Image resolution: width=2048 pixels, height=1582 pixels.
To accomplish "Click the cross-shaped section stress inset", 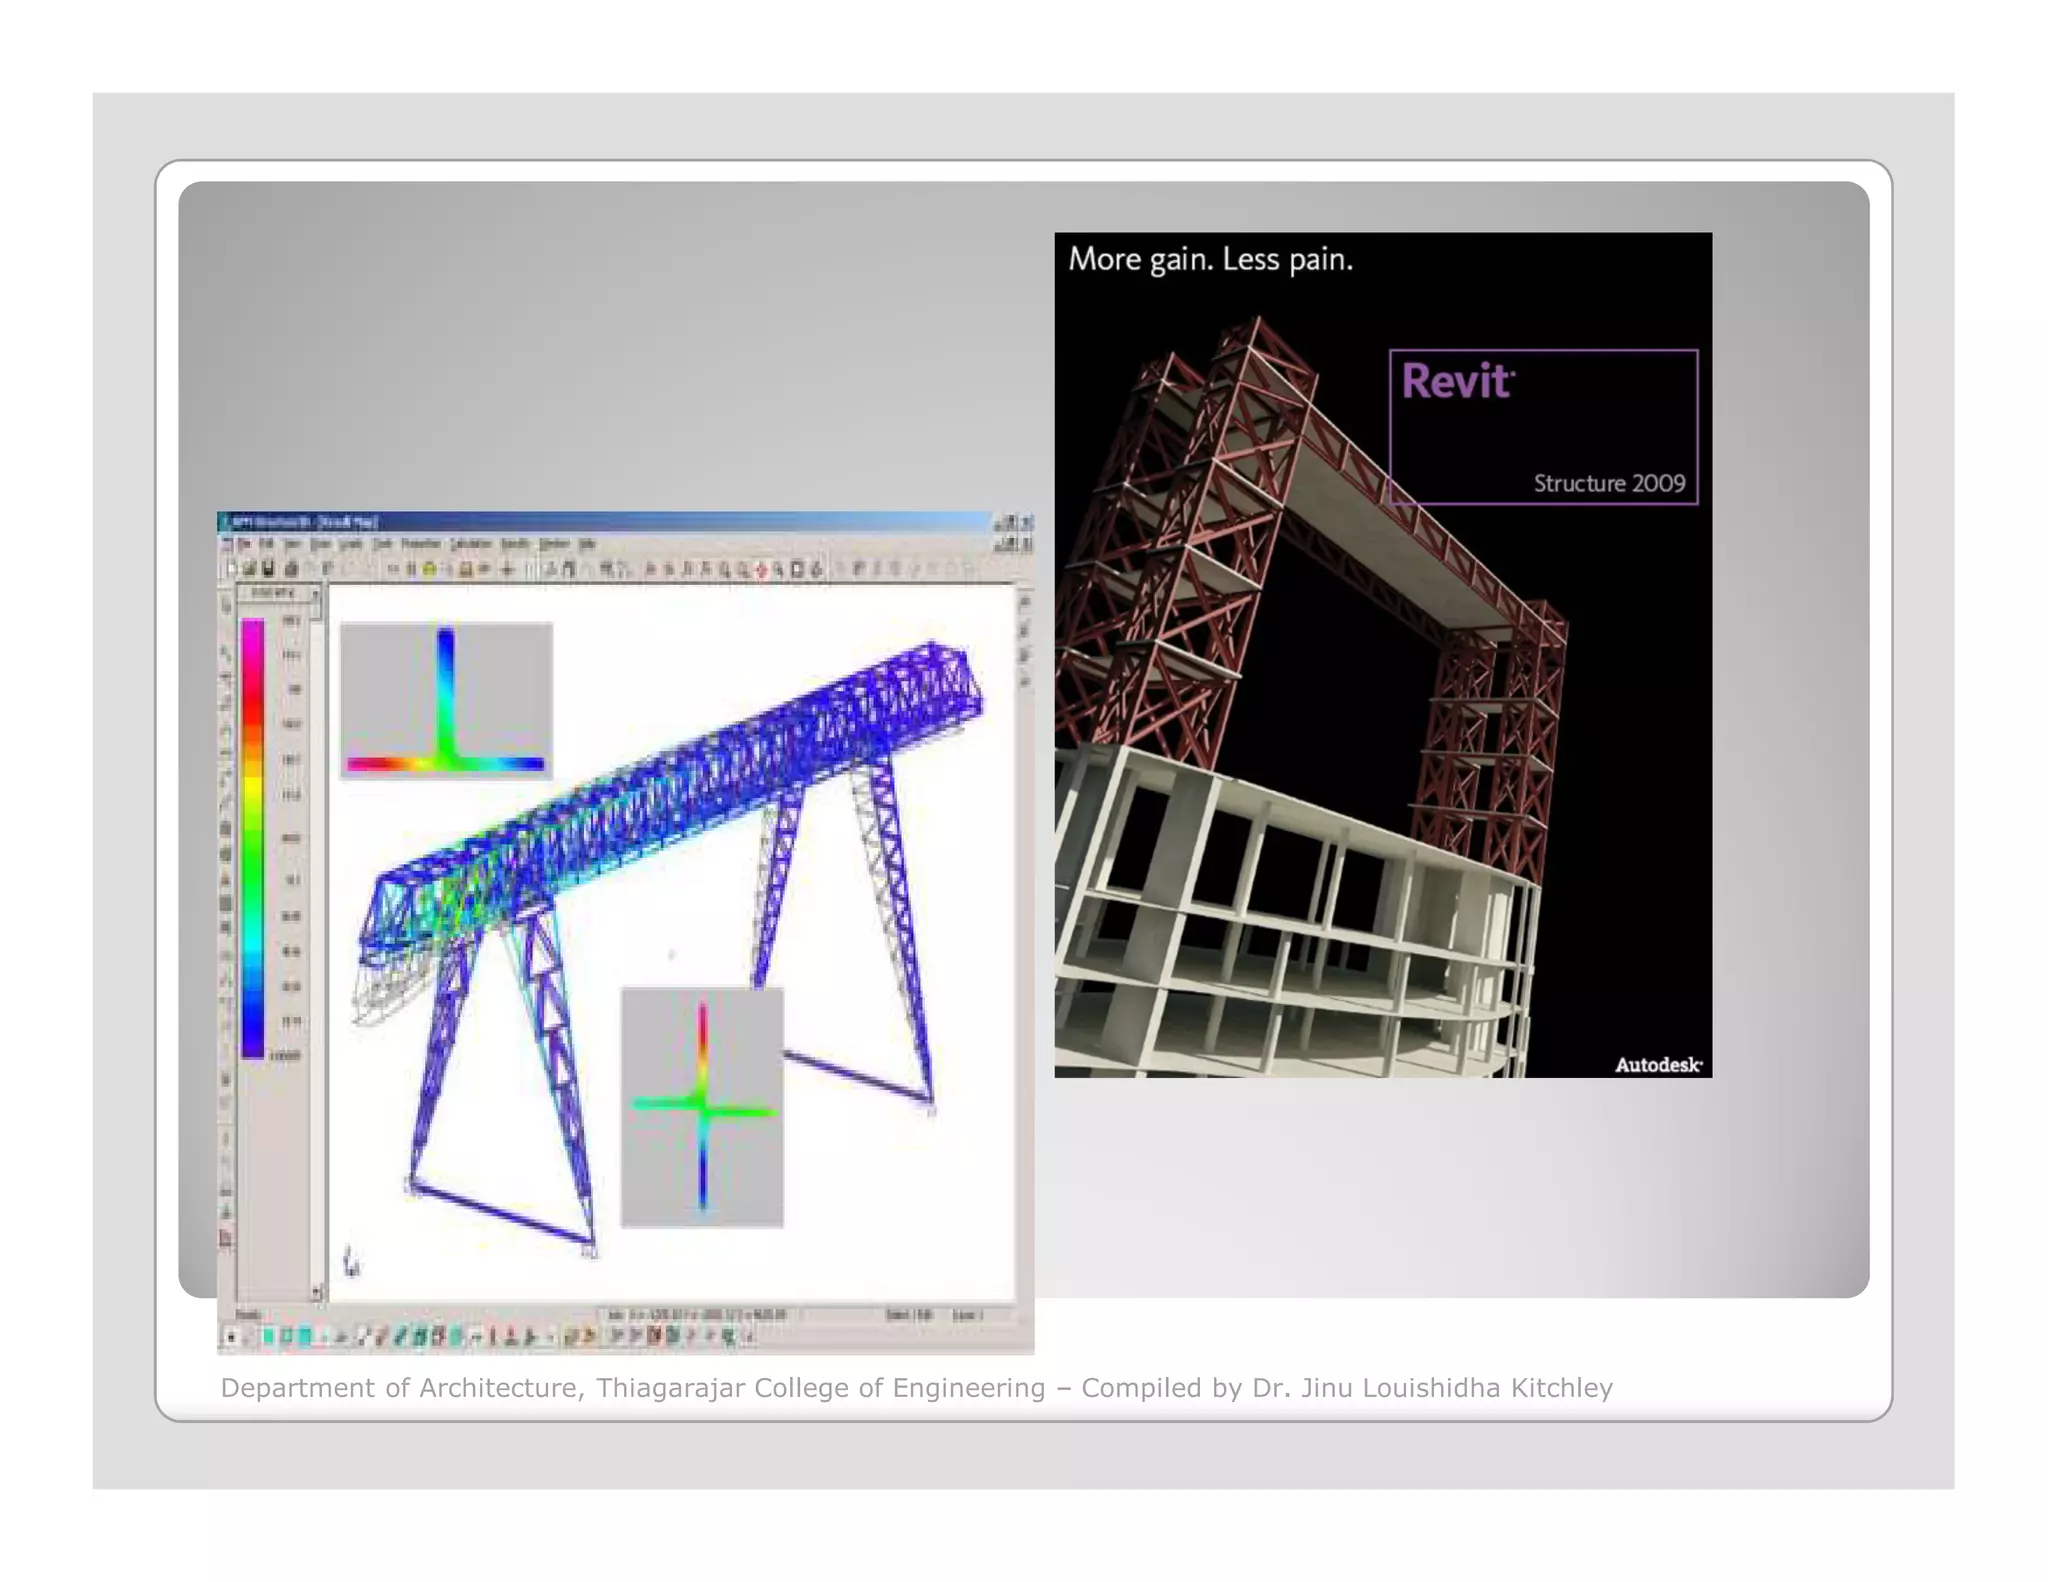I will [x=702, y=1107].
